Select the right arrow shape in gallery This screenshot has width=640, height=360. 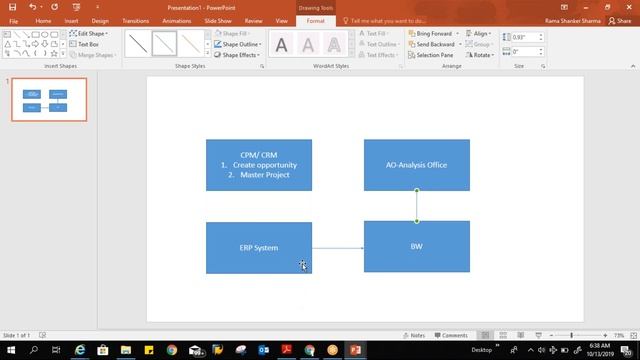(36, 44)
